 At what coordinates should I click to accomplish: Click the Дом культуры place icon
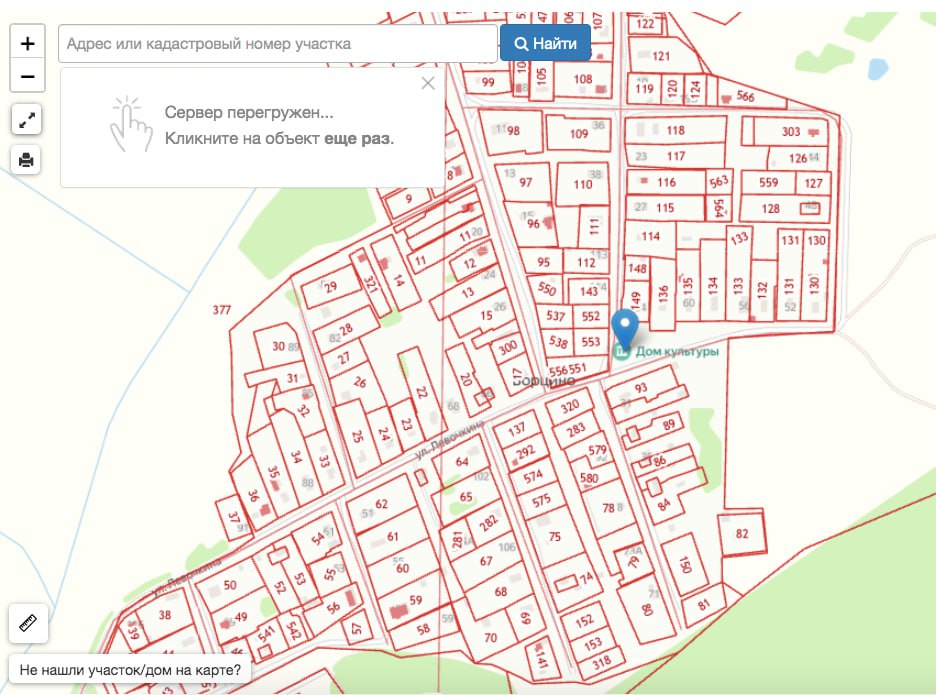point(622,352)
